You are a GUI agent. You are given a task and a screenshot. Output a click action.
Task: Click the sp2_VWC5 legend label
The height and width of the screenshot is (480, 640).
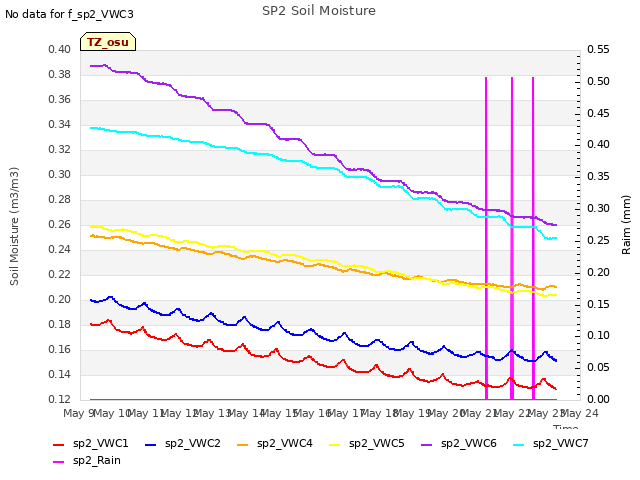[x=376, y=444]
